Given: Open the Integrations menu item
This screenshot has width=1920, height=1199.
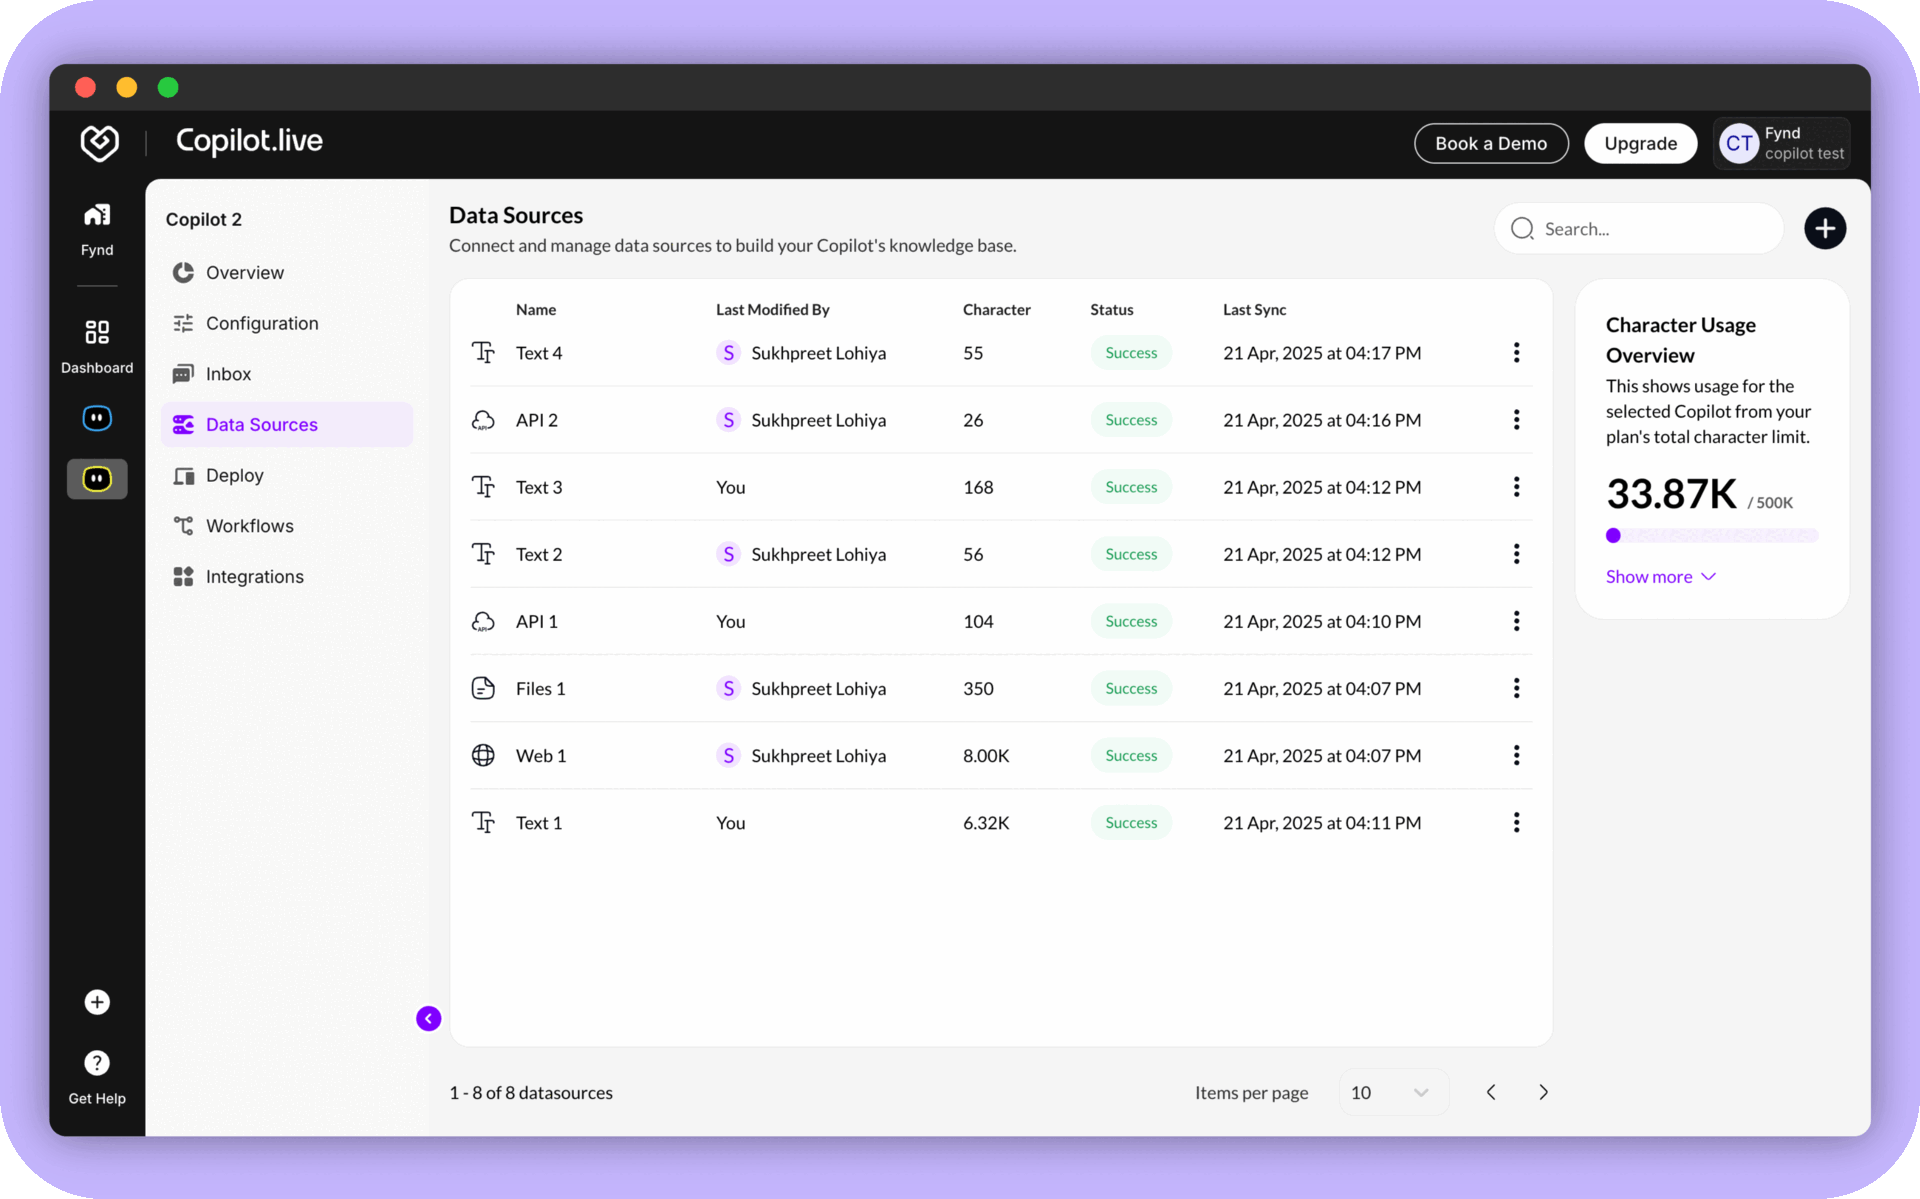Looking at the screenshot, I should (254, 577).
